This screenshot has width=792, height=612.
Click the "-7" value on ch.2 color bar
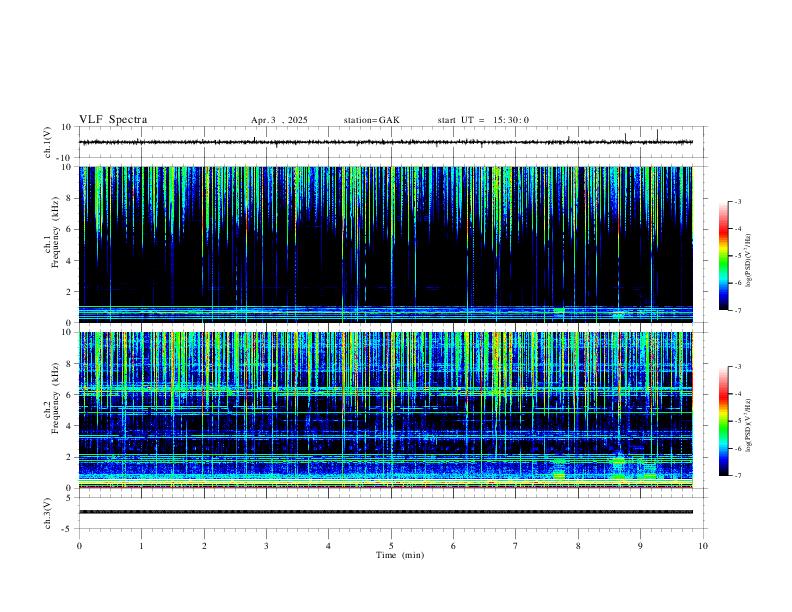(x=737, y=476)
